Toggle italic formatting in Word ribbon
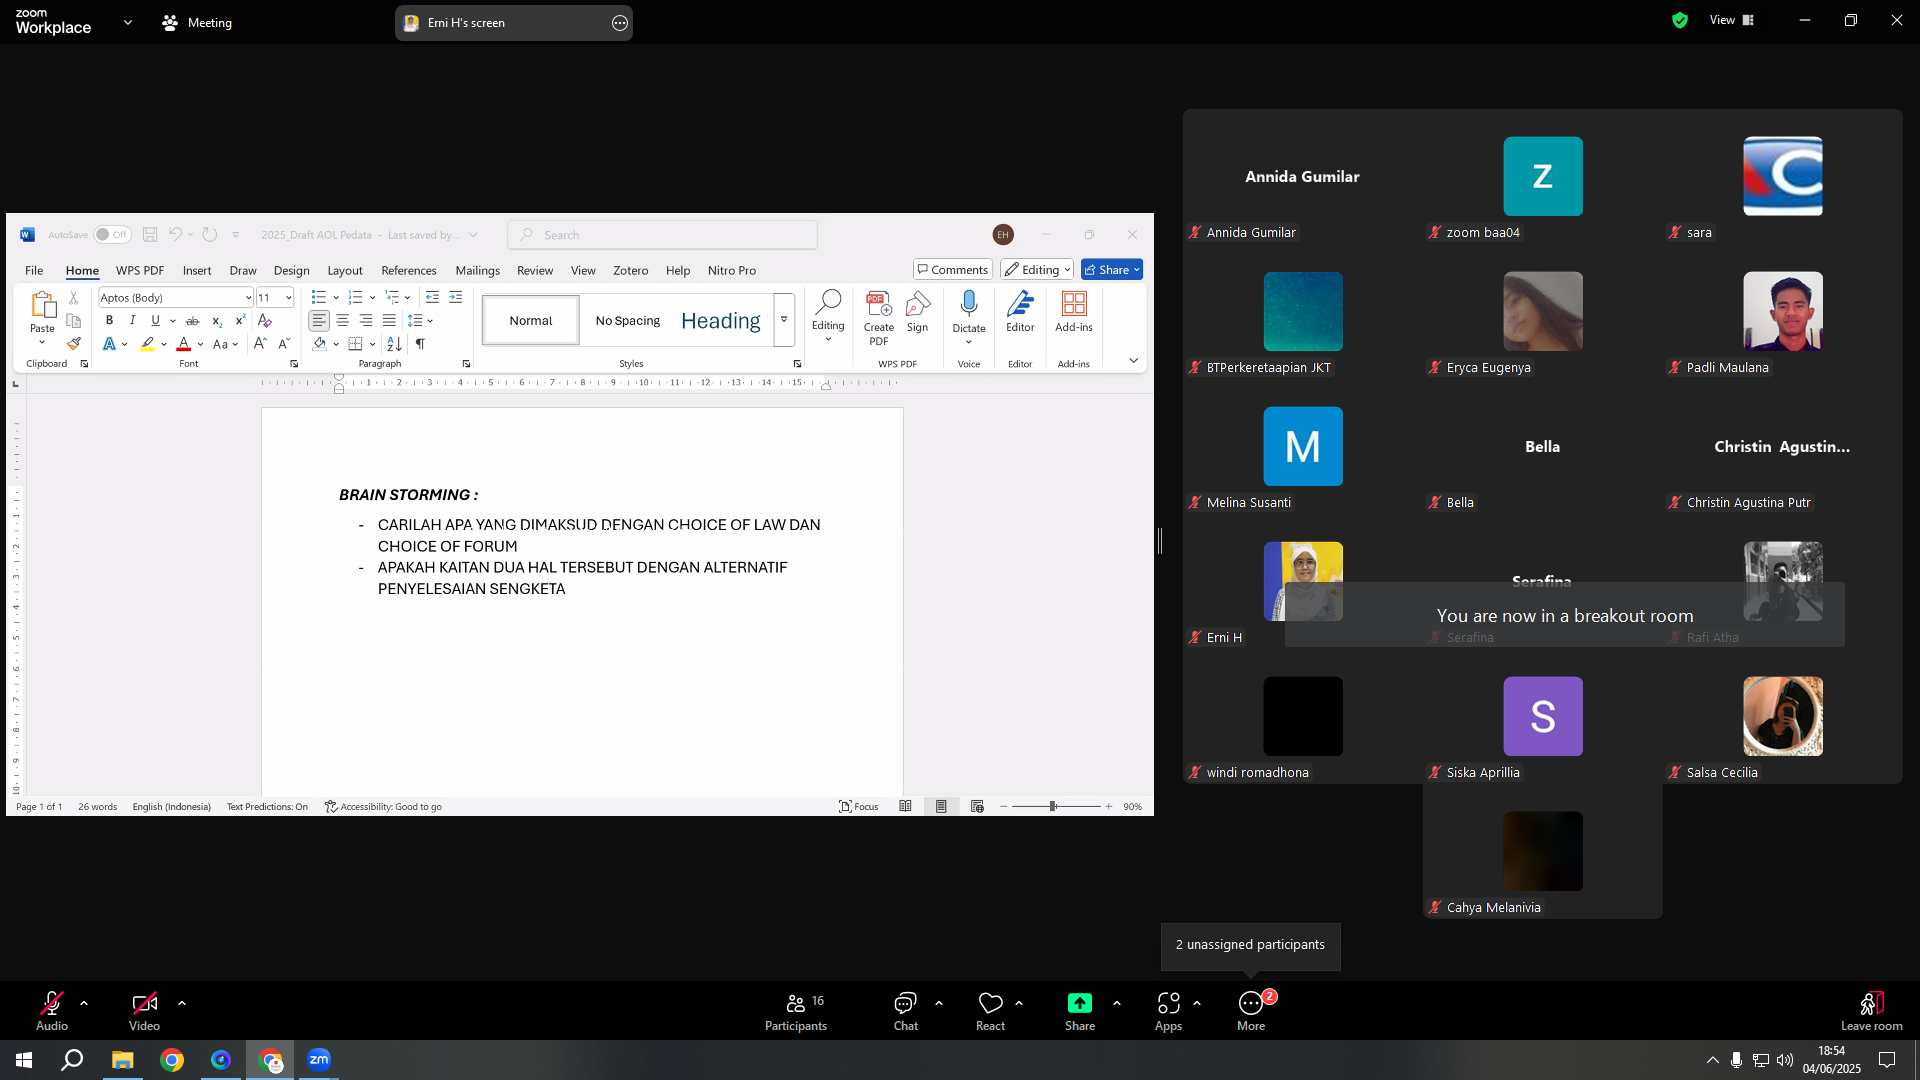Screen dimensions: 1920x1080 tap(132, 321)
